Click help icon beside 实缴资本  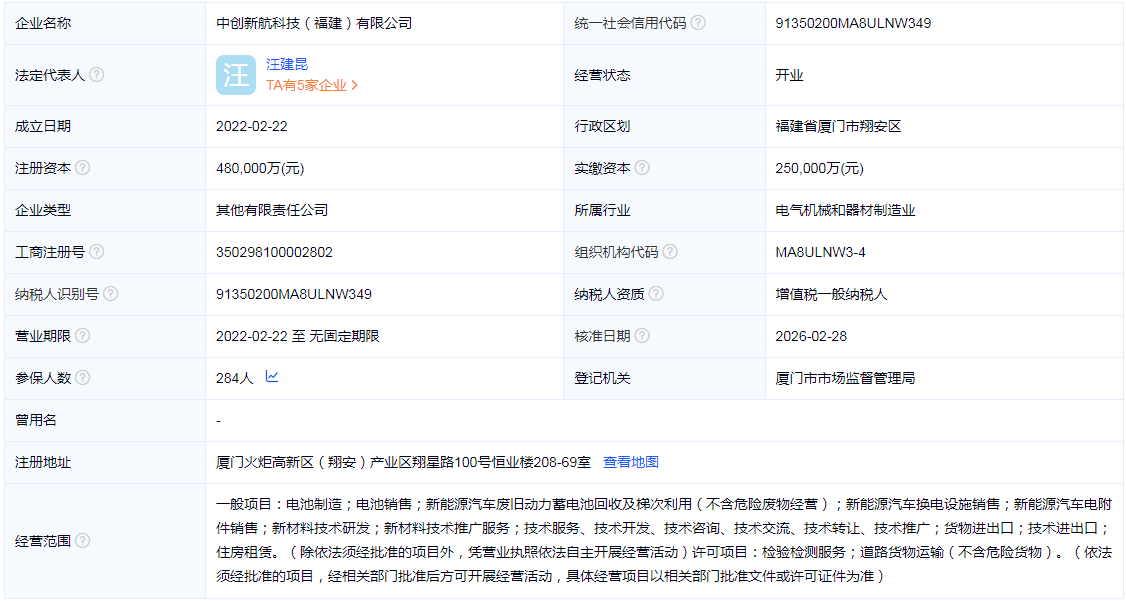[x=642, y=168]
